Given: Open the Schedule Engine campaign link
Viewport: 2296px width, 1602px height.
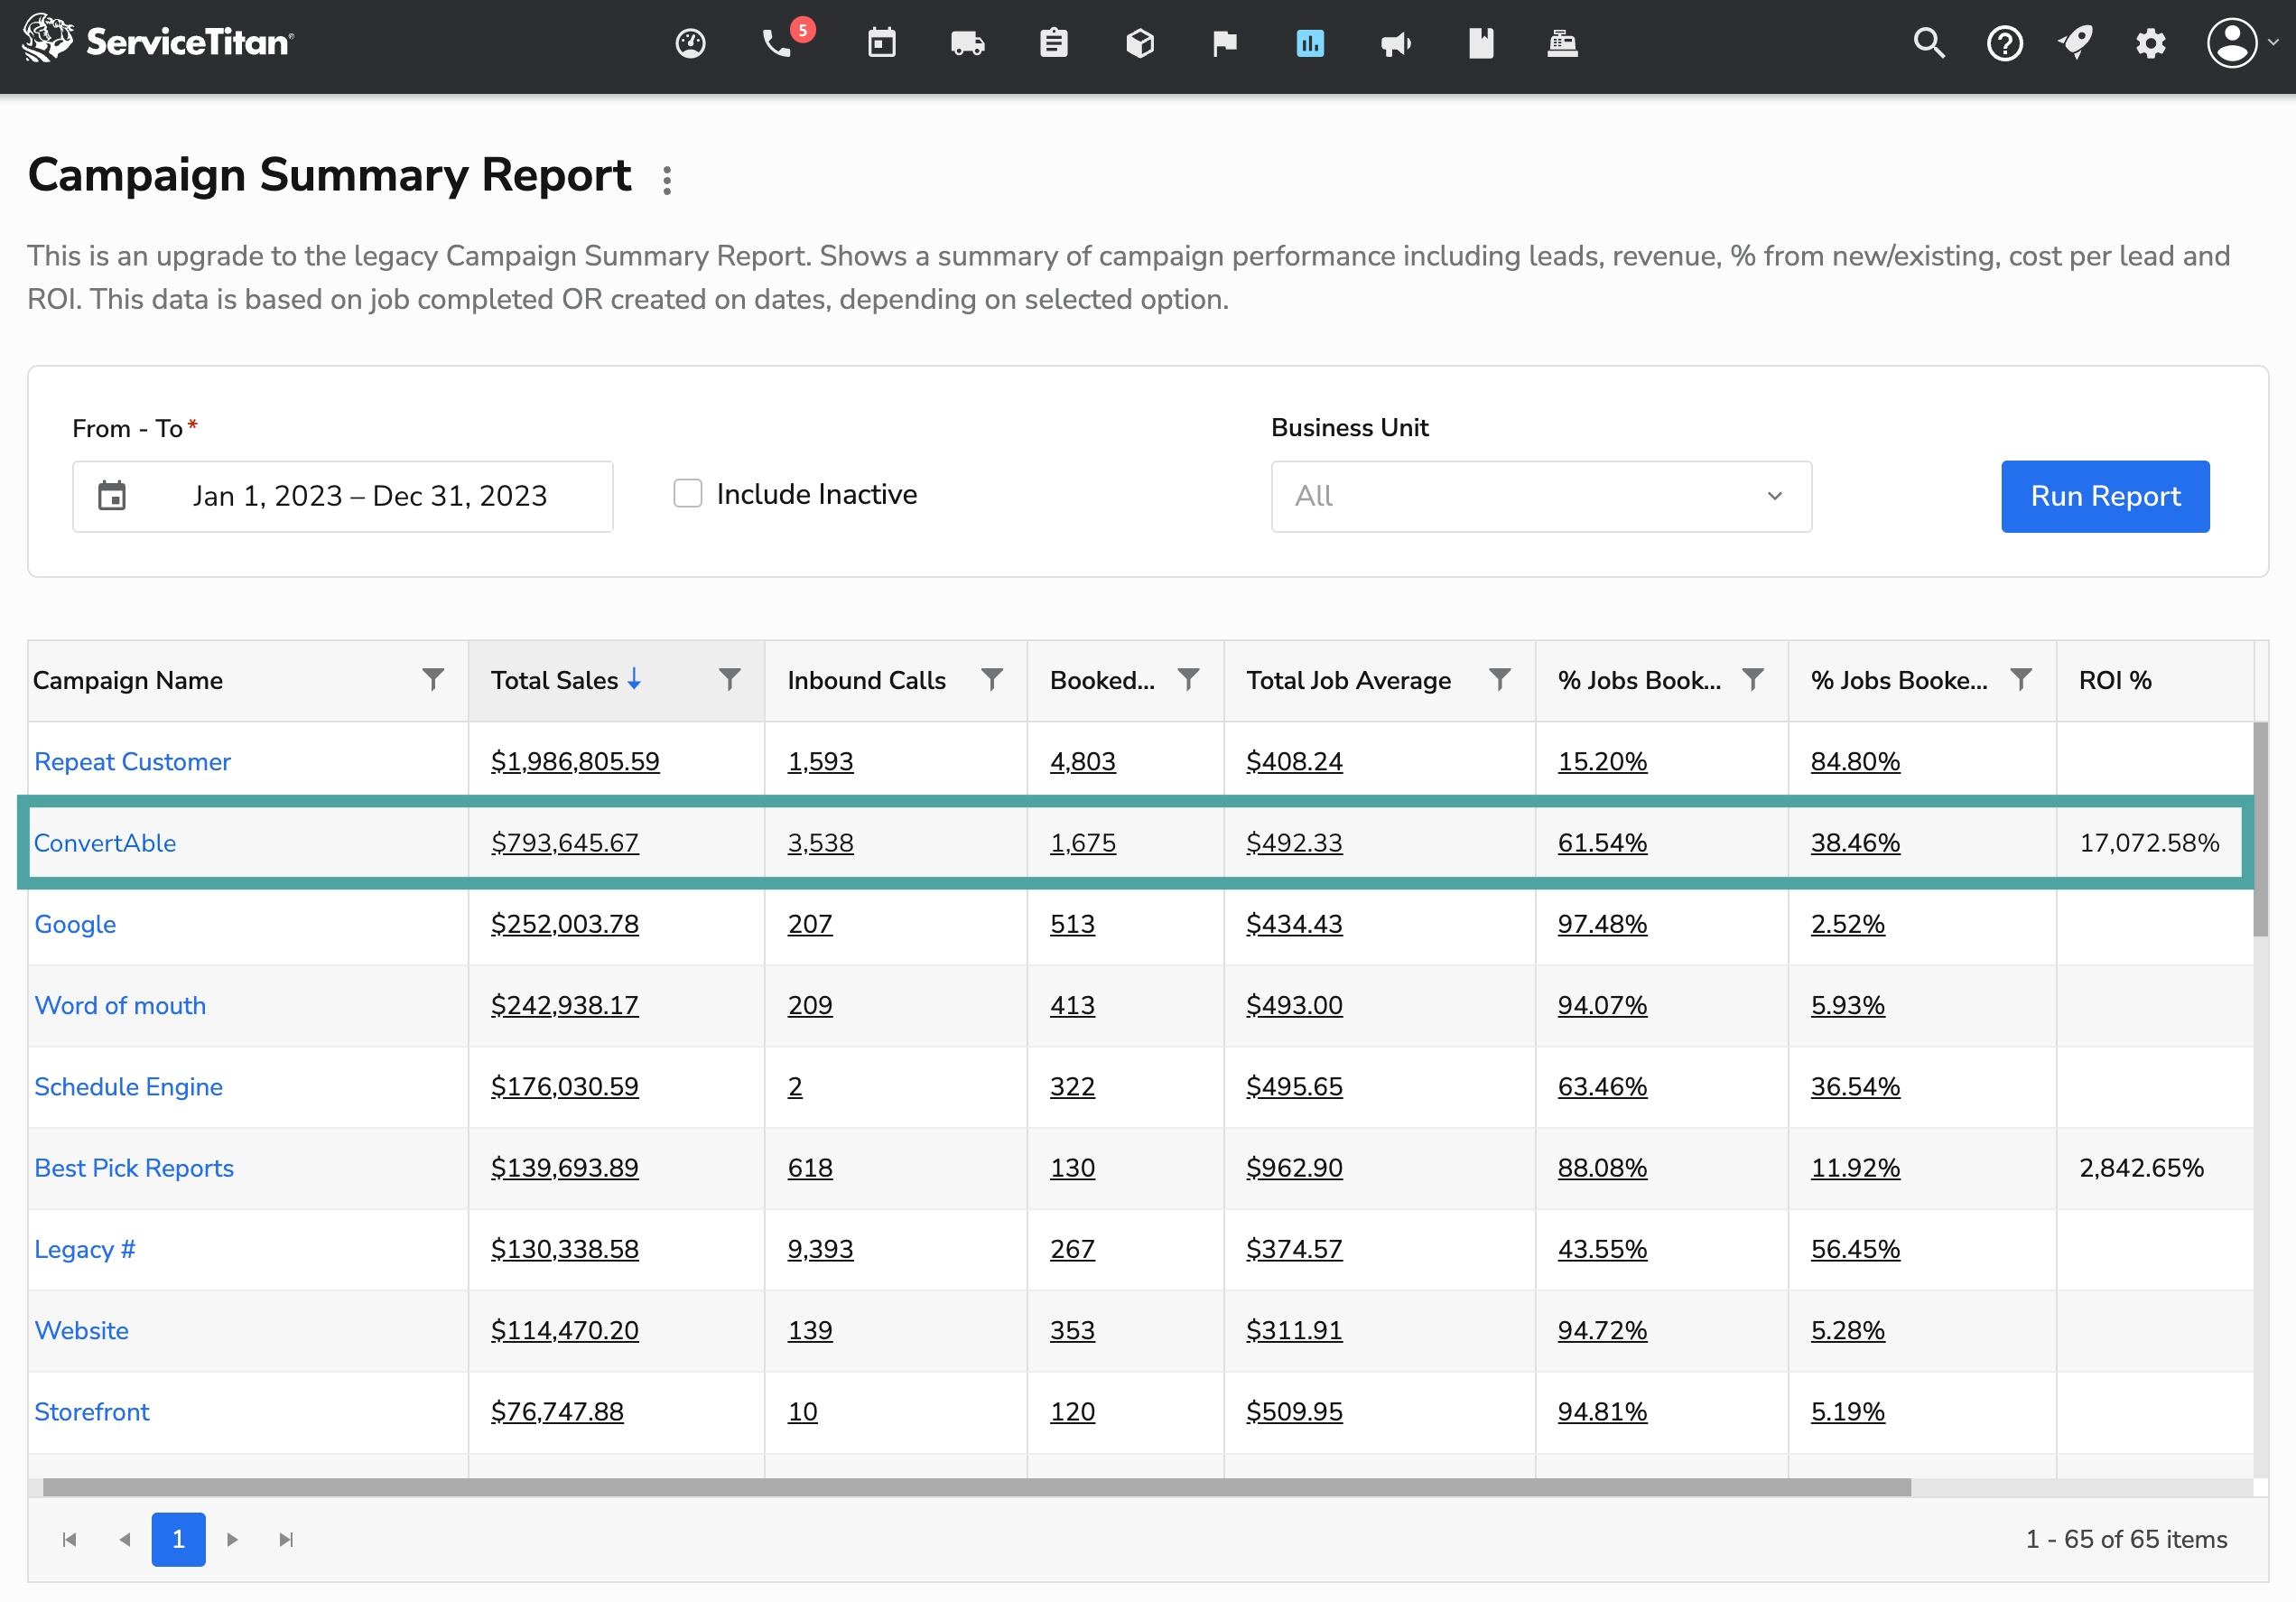Looking at the screenshot, I should (128, 1087).
